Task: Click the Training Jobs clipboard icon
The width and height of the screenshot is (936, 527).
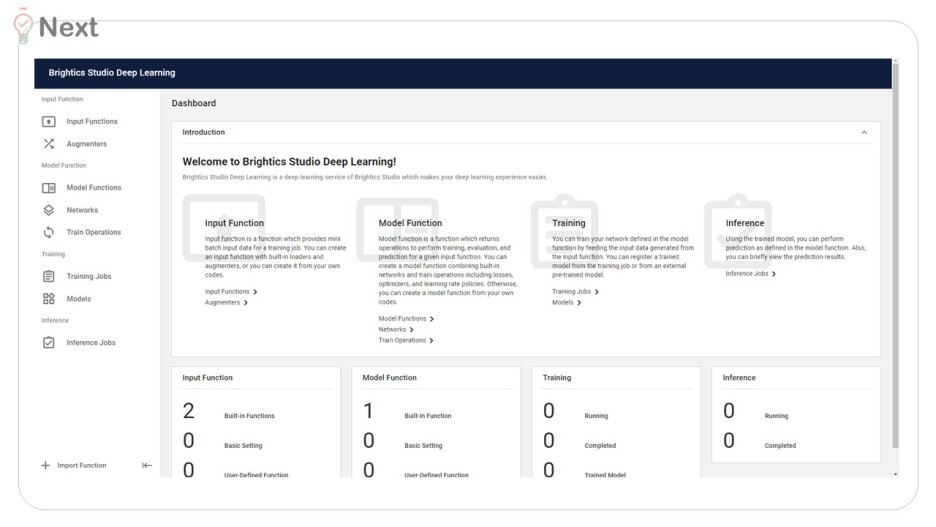Action: click(x=48, y=276)
